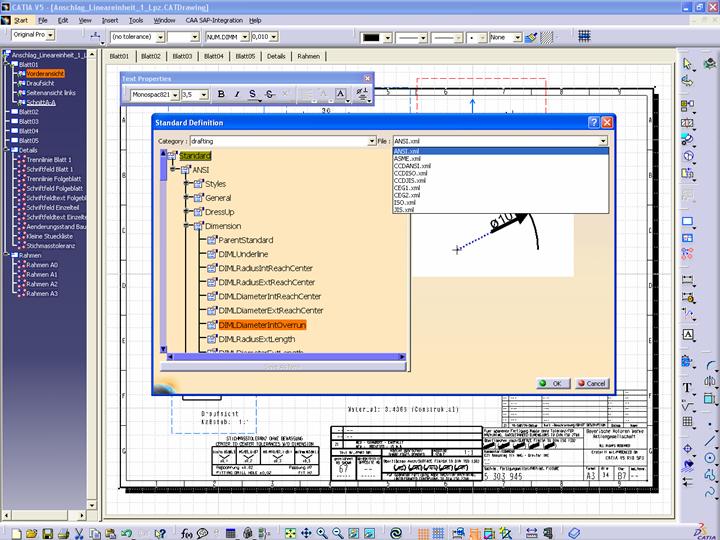Image resolution: width=720 pixels, height=540 pixels.
Task: Select the Line drawing tool
Action: pyautogui.click(x=710, y=440)
